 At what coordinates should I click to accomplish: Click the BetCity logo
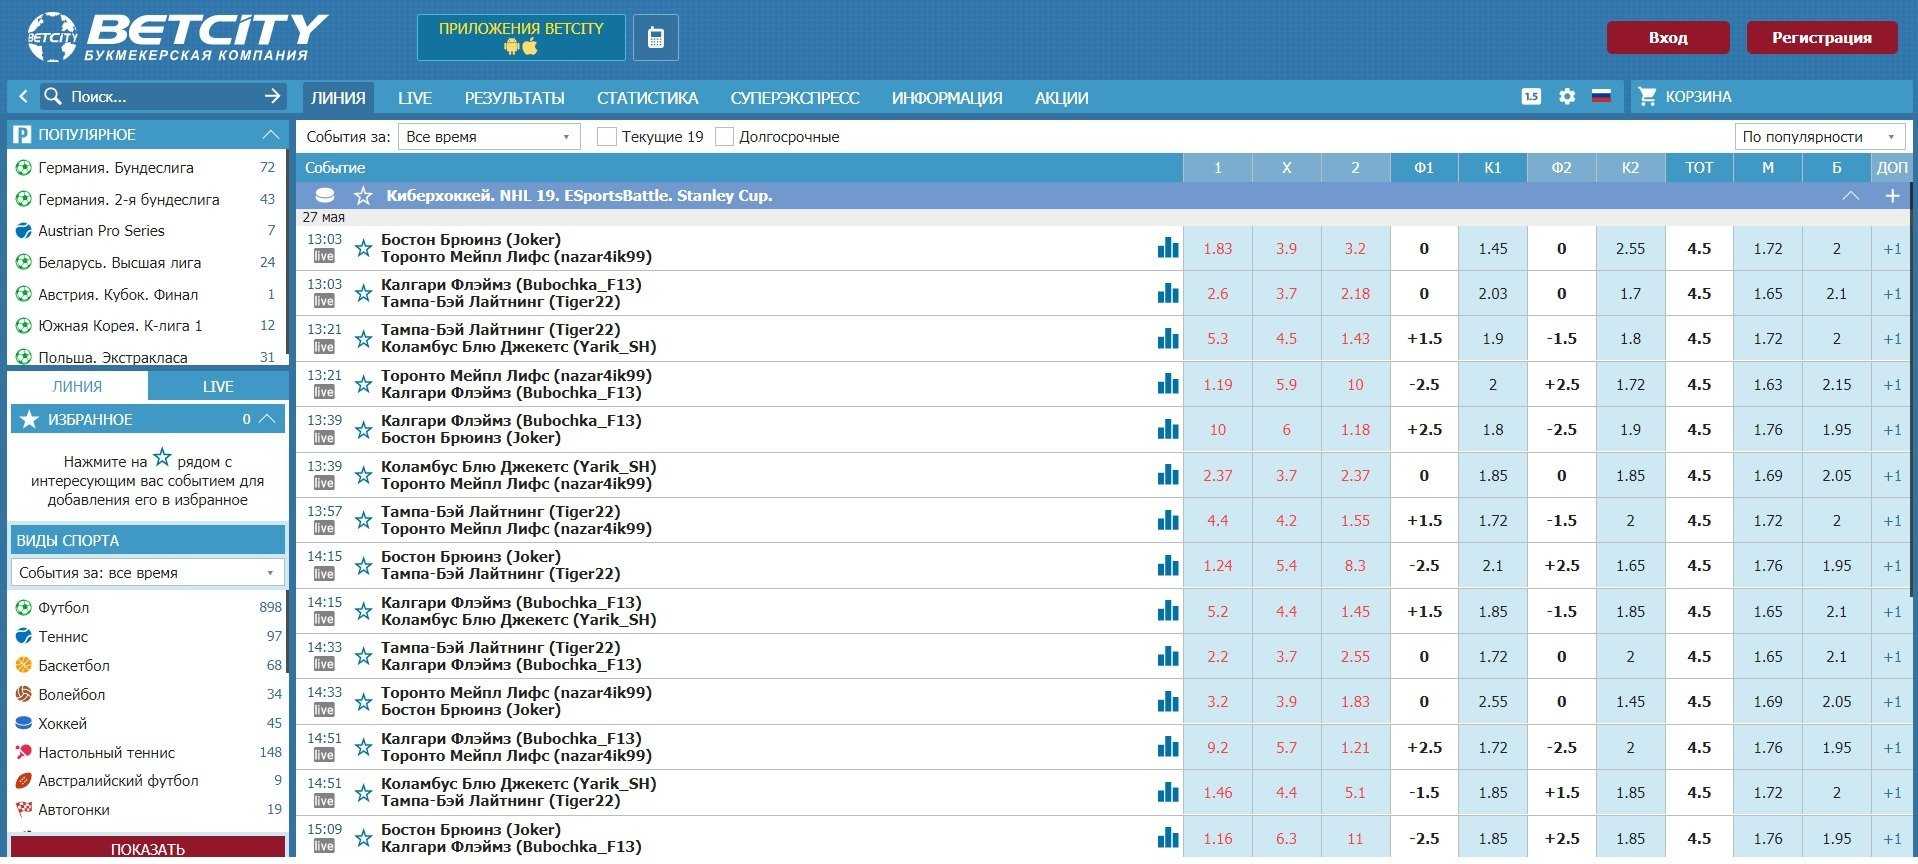(x=177, y=38)
